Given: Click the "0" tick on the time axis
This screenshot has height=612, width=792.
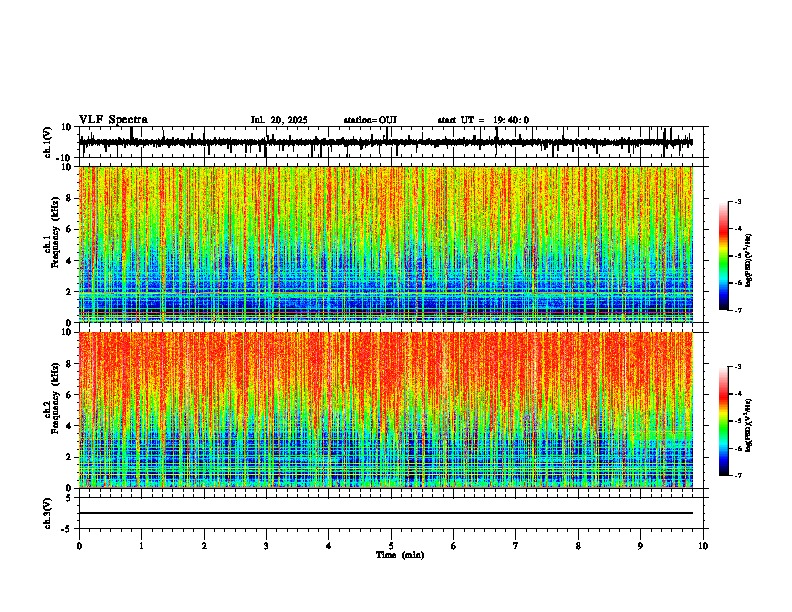Looking at the screenshot, I should [x=79, y=546].
